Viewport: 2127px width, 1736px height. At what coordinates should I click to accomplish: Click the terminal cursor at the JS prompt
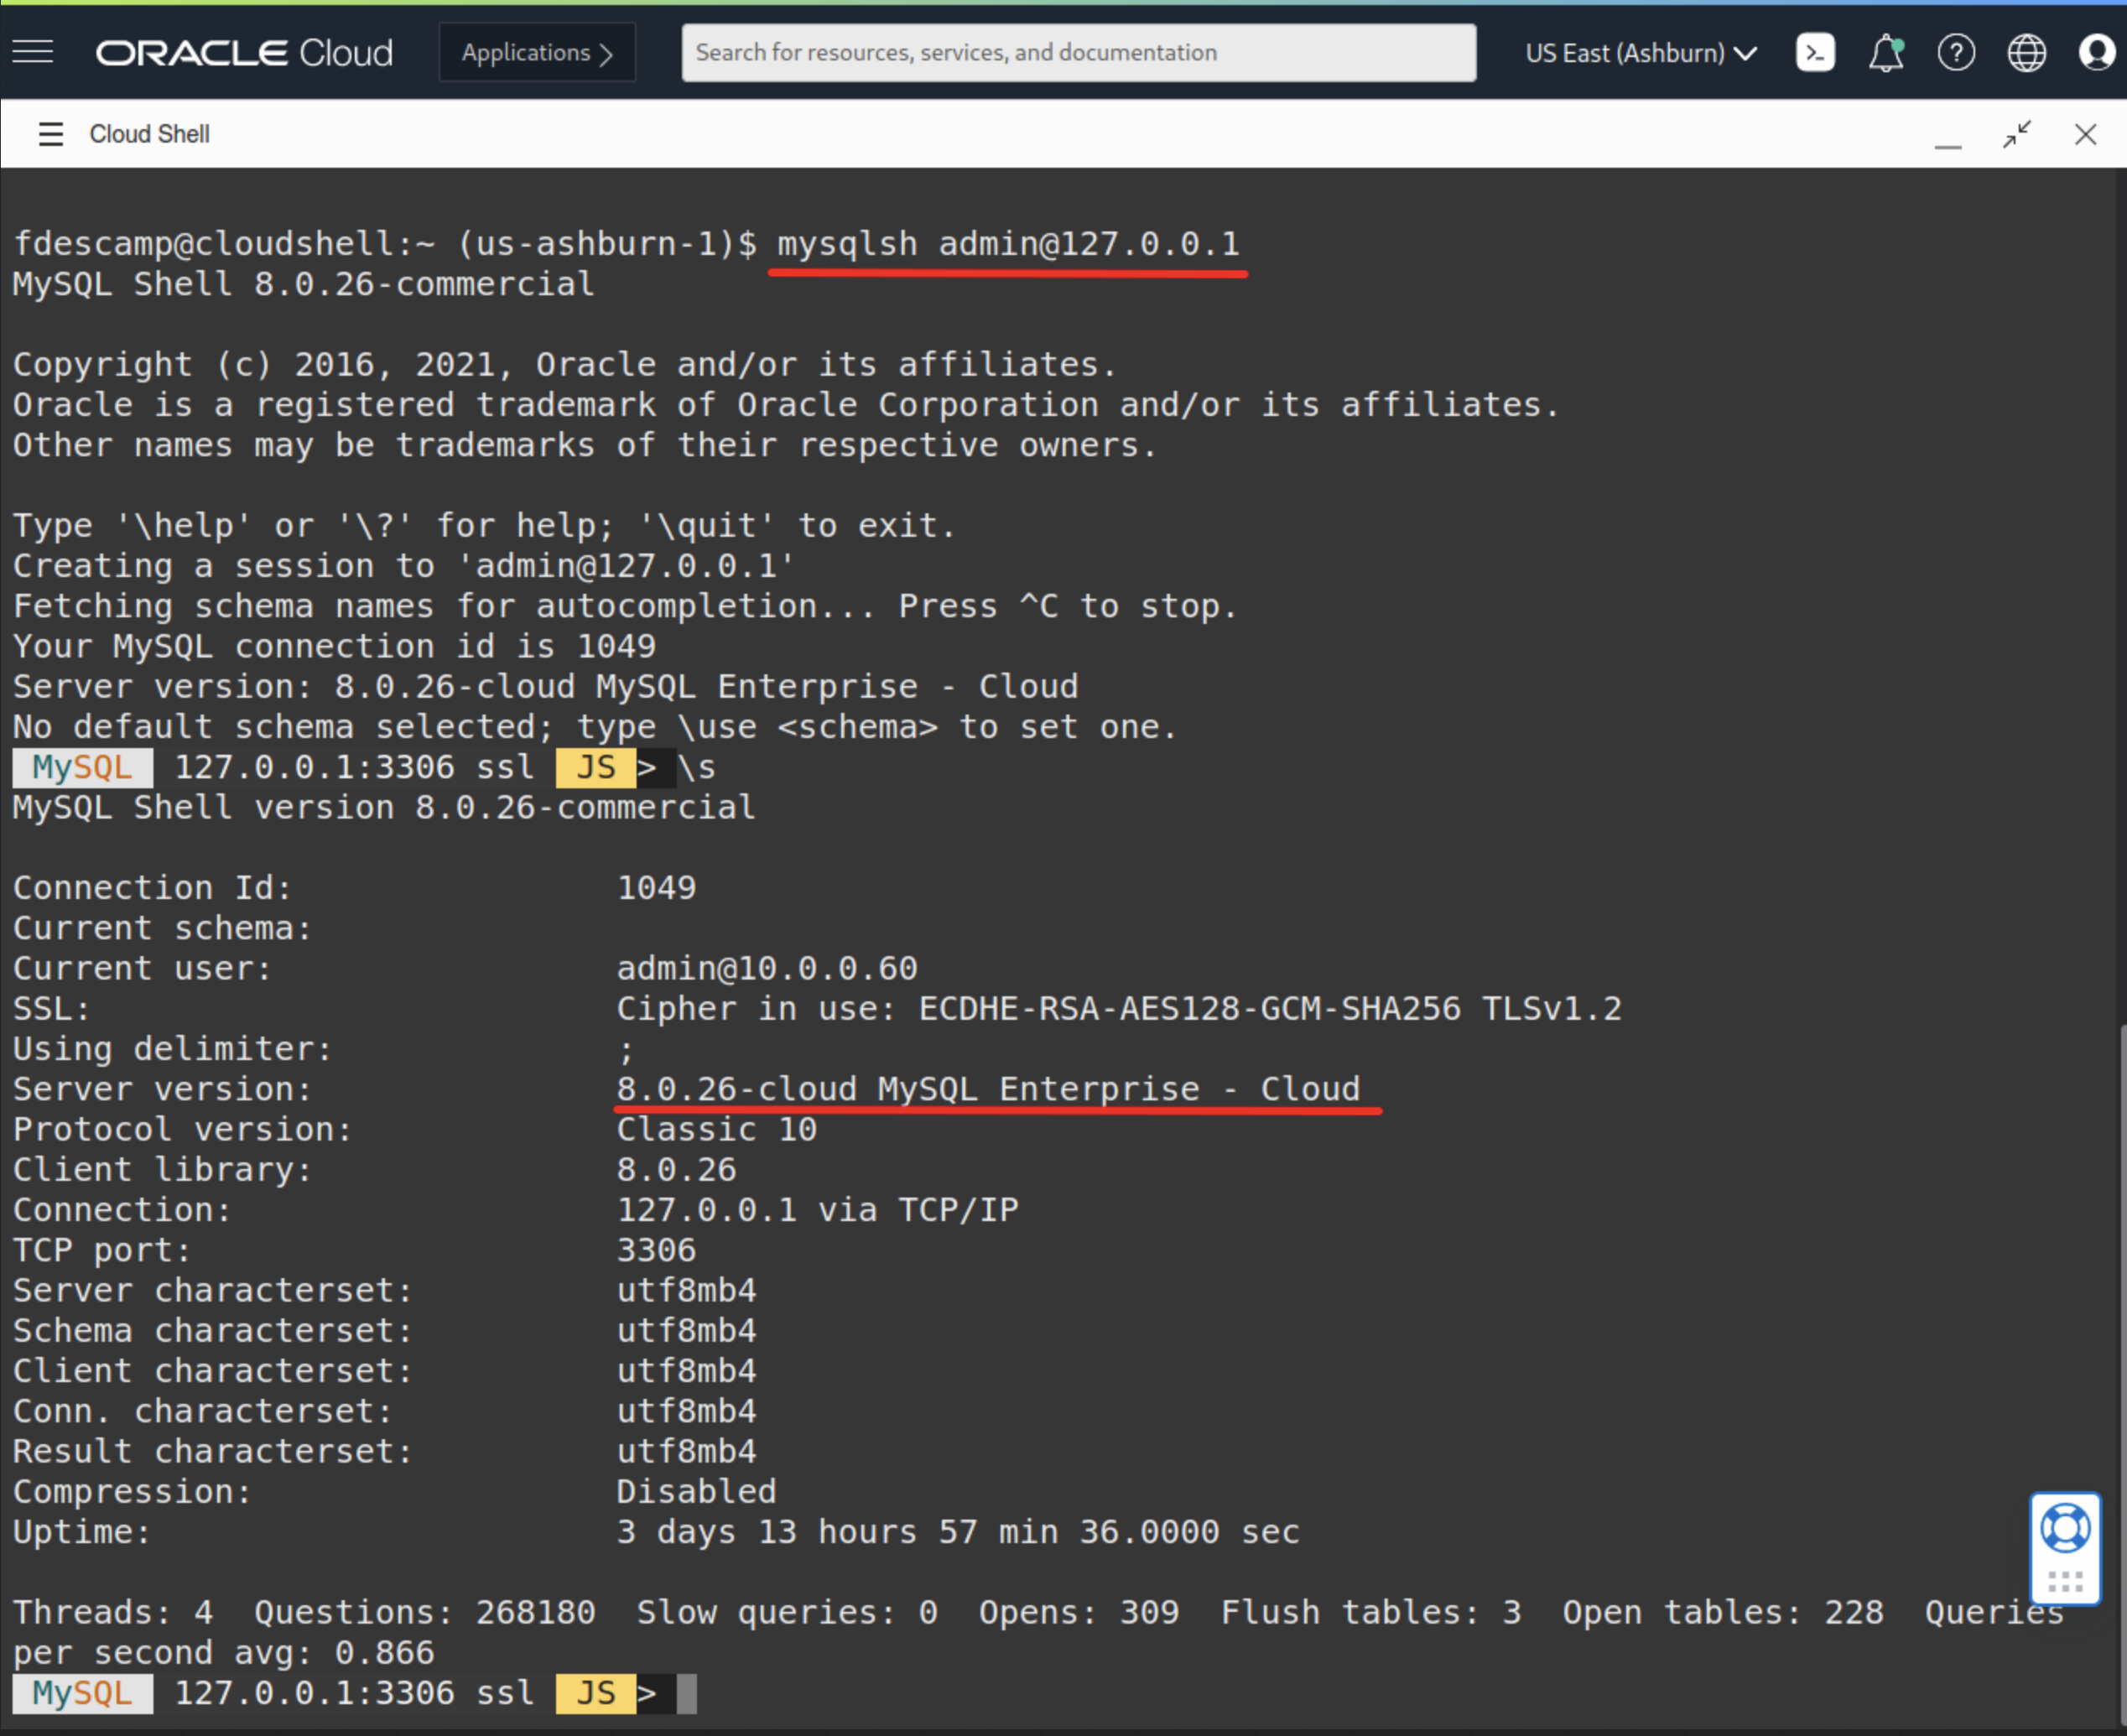pyautogui.click(x=686, y=1693)
